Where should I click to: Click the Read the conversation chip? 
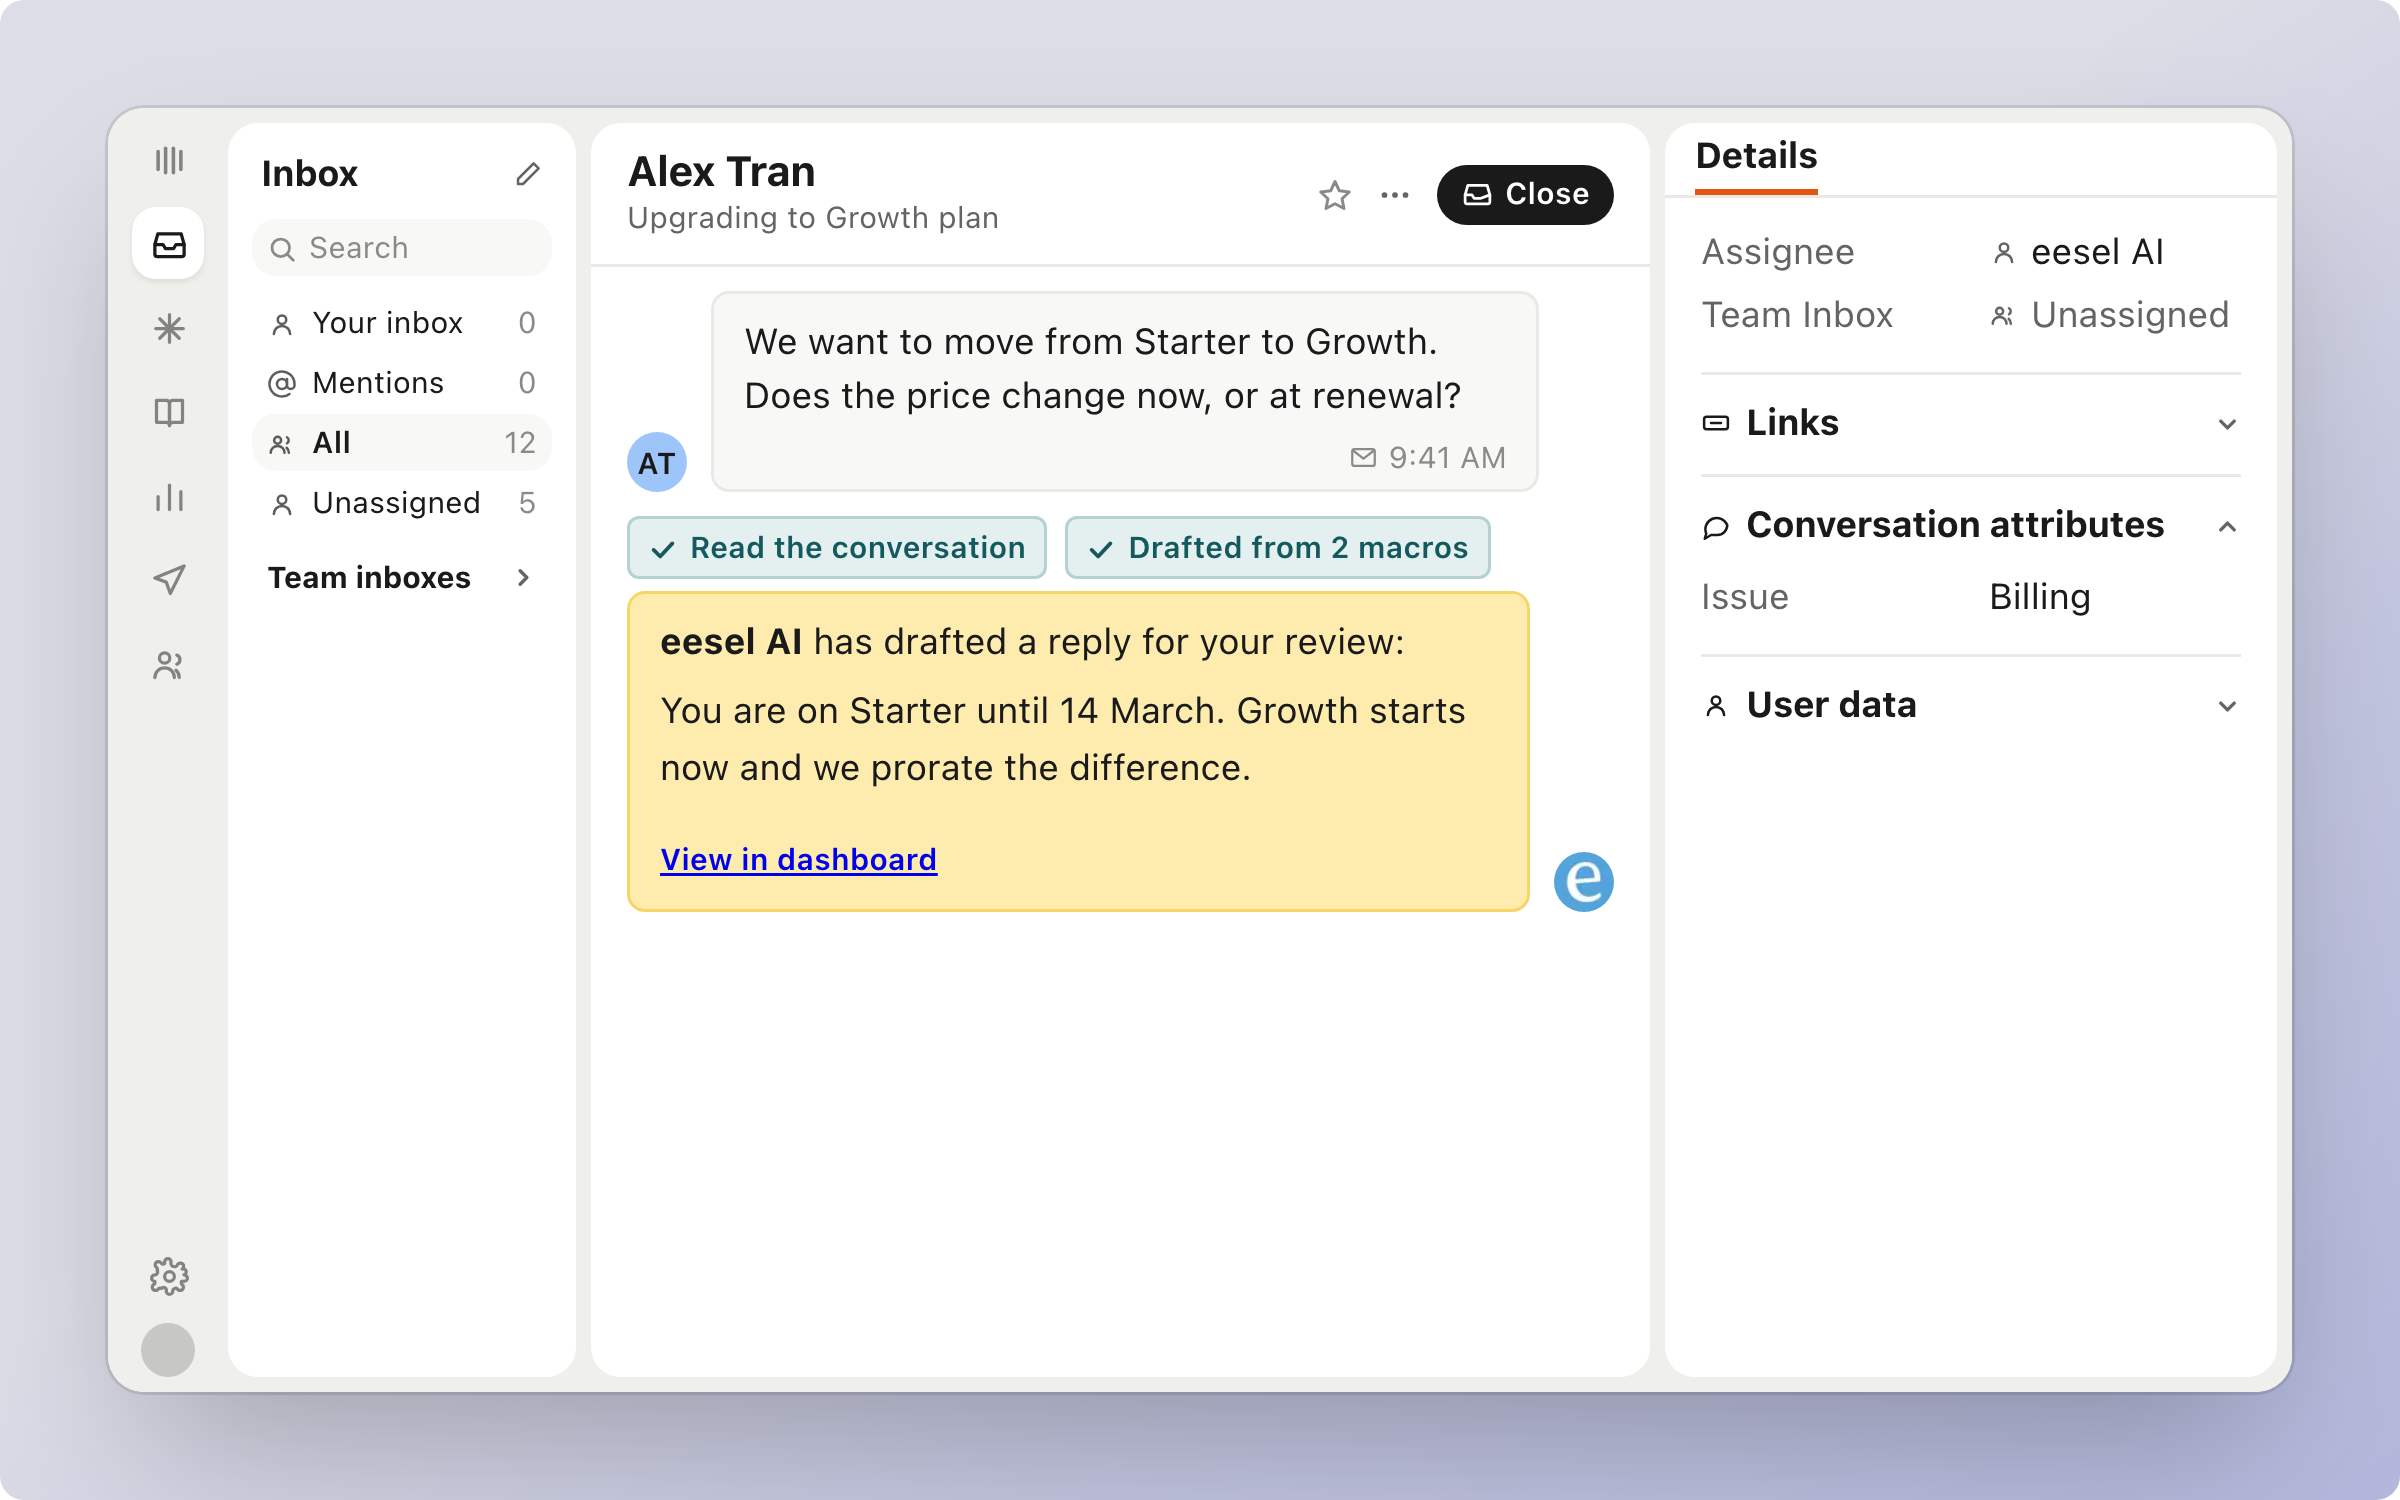click(837, 548)
